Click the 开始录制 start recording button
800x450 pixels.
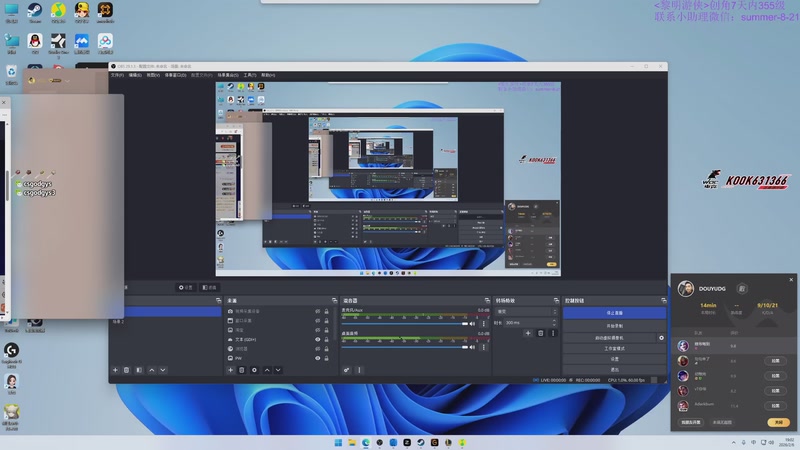tap(614, 326)
